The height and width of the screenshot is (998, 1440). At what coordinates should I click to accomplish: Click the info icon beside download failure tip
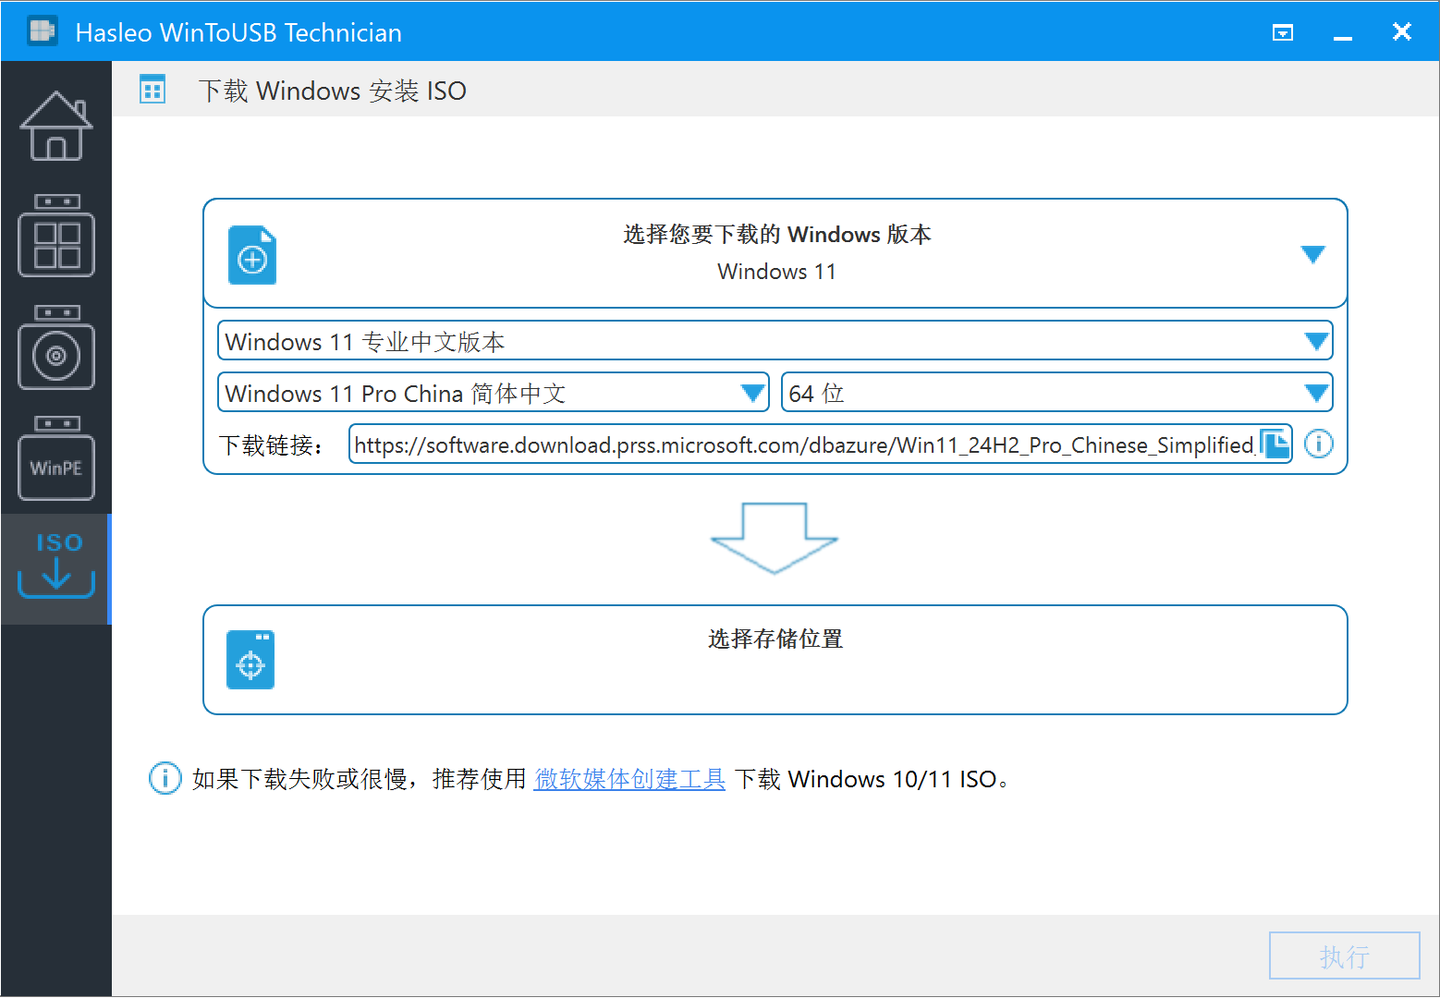(165, 778)
